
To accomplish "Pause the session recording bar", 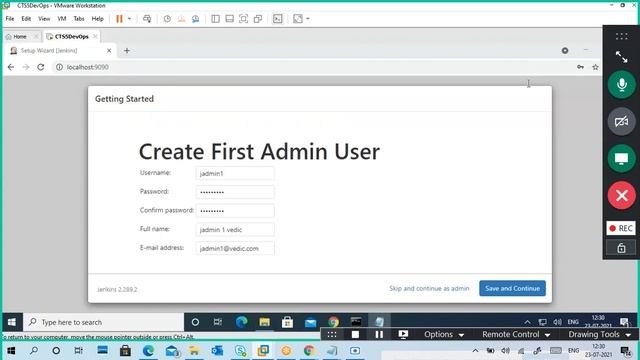I will [x=379, y=335].
